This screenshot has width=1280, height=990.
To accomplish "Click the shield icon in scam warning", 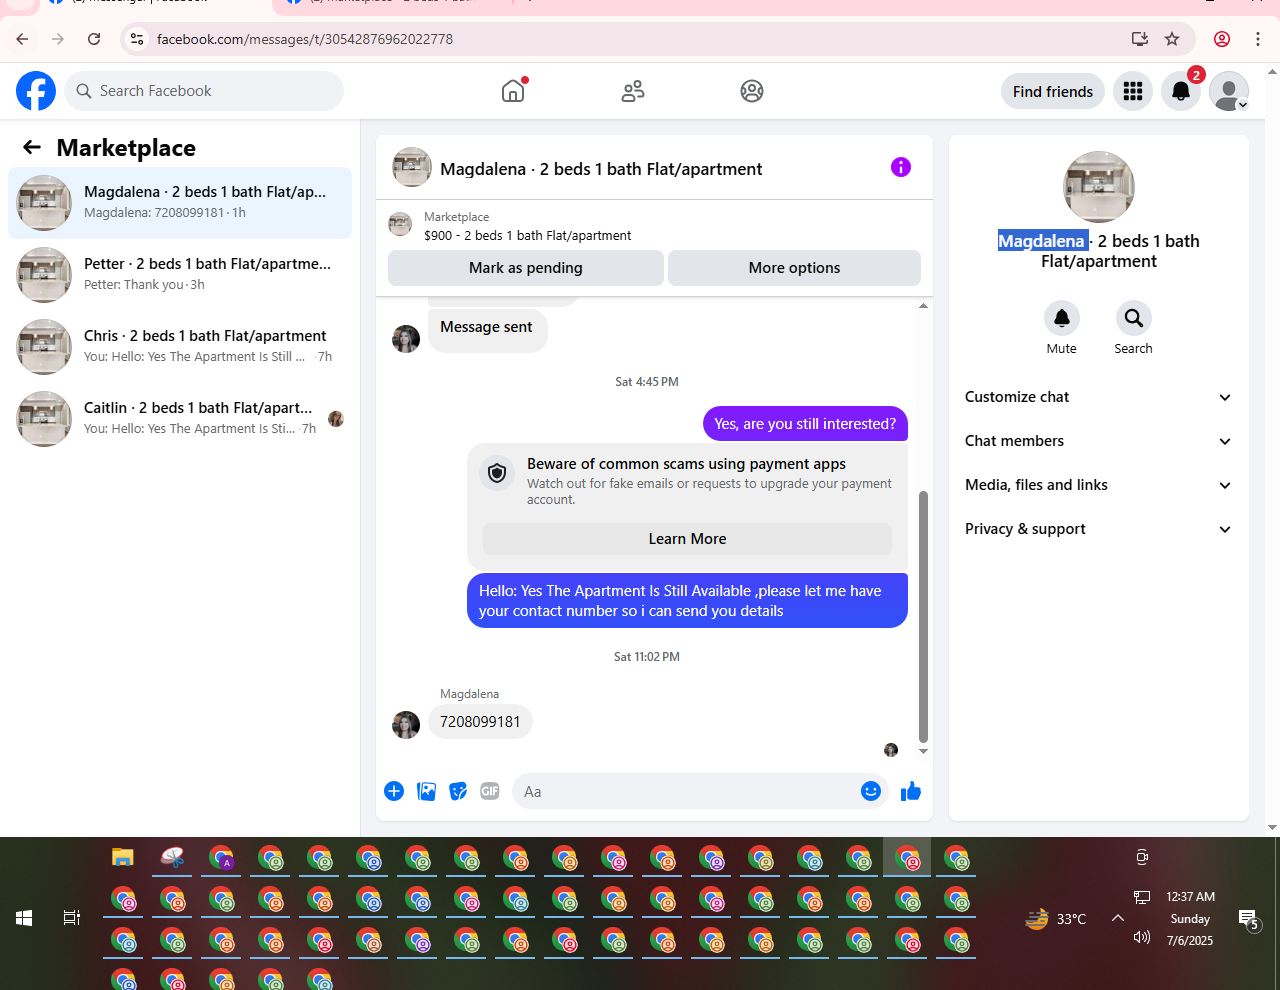I will (x=497, y=473).
